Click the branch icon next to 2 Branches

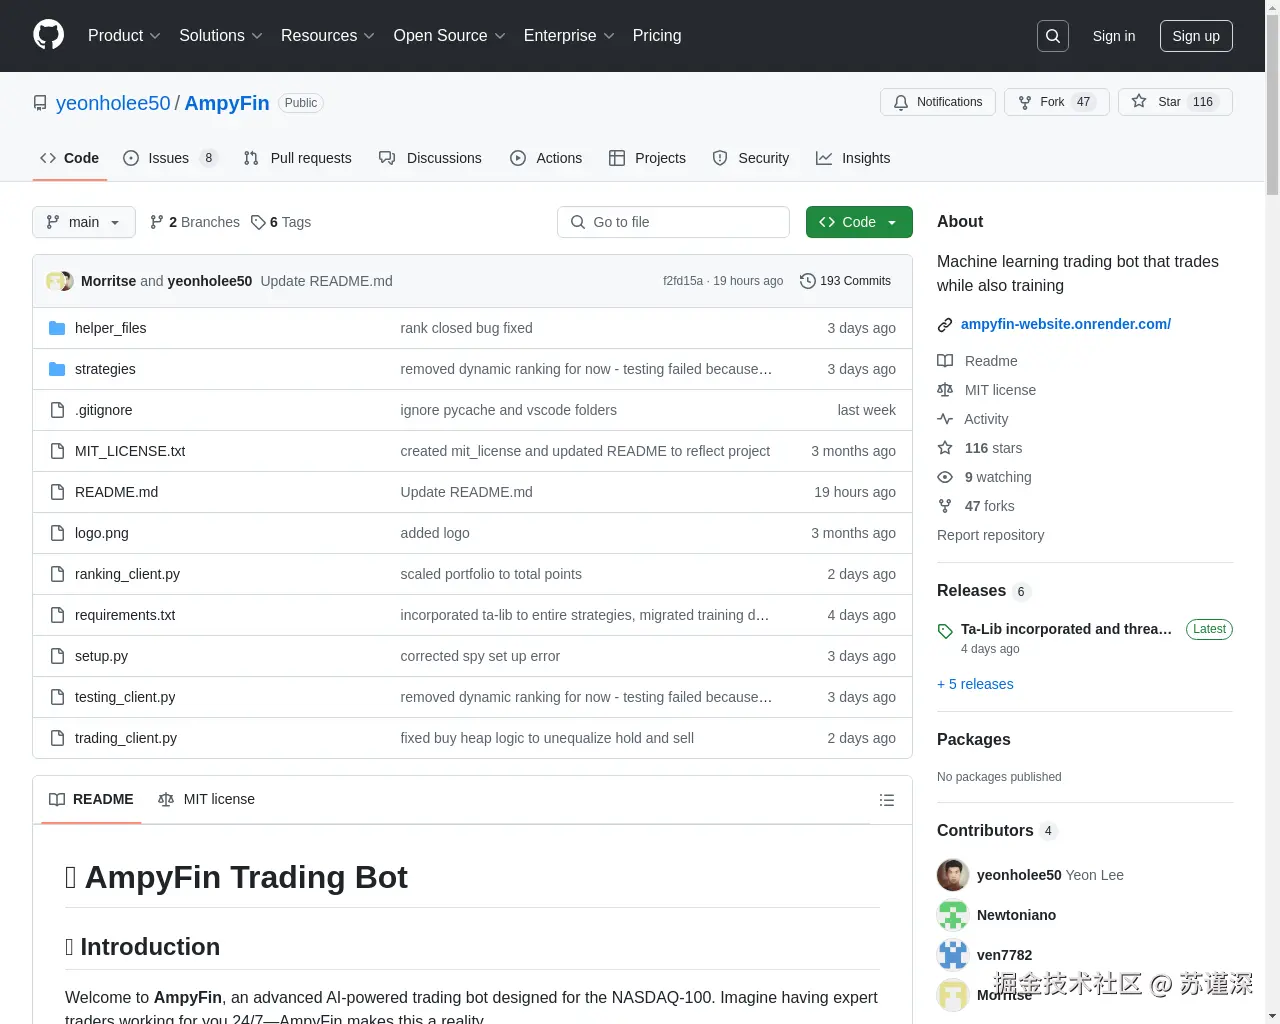coord(157,222)
